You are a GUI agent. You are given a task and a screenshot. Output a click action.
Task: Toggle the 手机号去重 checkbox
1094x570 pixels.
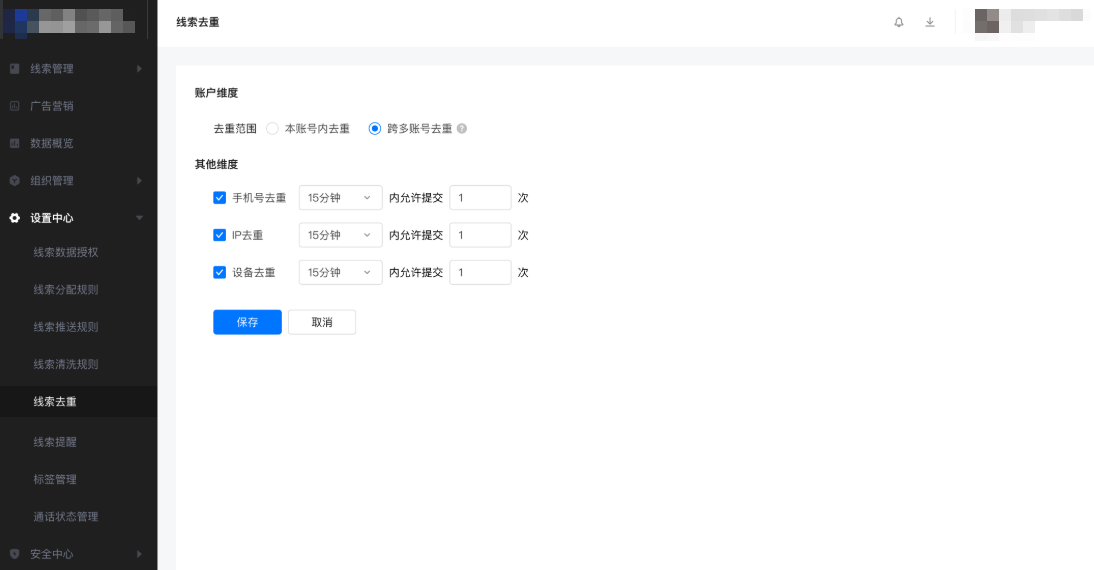coord(219,197)
